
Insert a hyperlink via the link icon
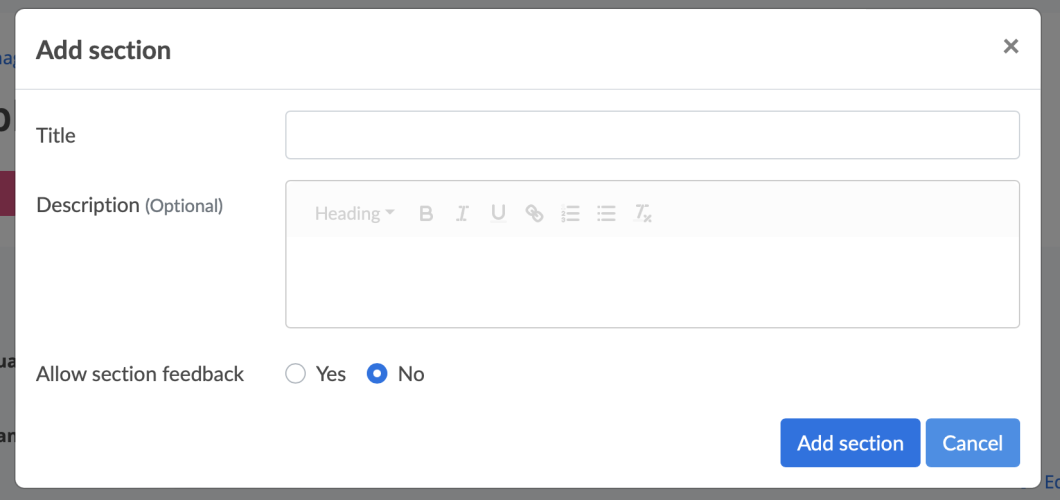[534, 213]
